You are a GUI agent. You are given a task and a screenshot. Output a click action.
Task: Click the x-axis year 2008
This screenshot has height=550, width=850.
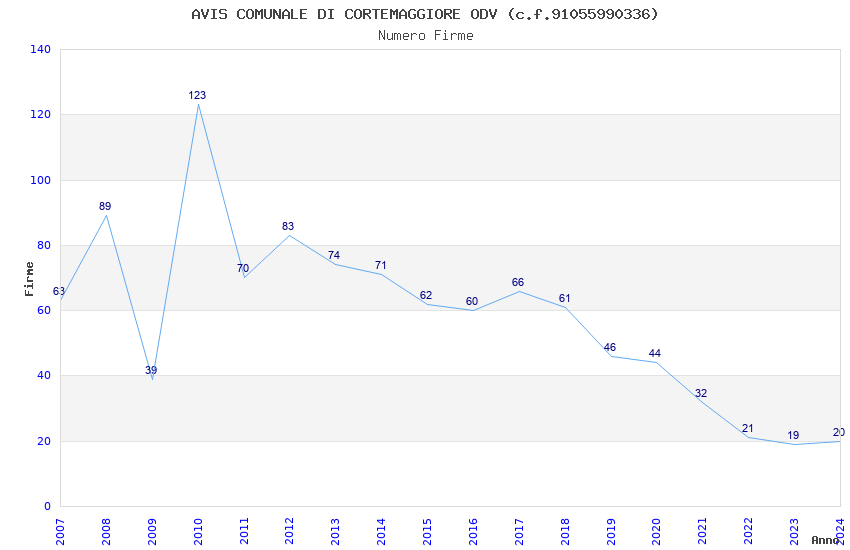pyautogui.click(x=106, y=532)
